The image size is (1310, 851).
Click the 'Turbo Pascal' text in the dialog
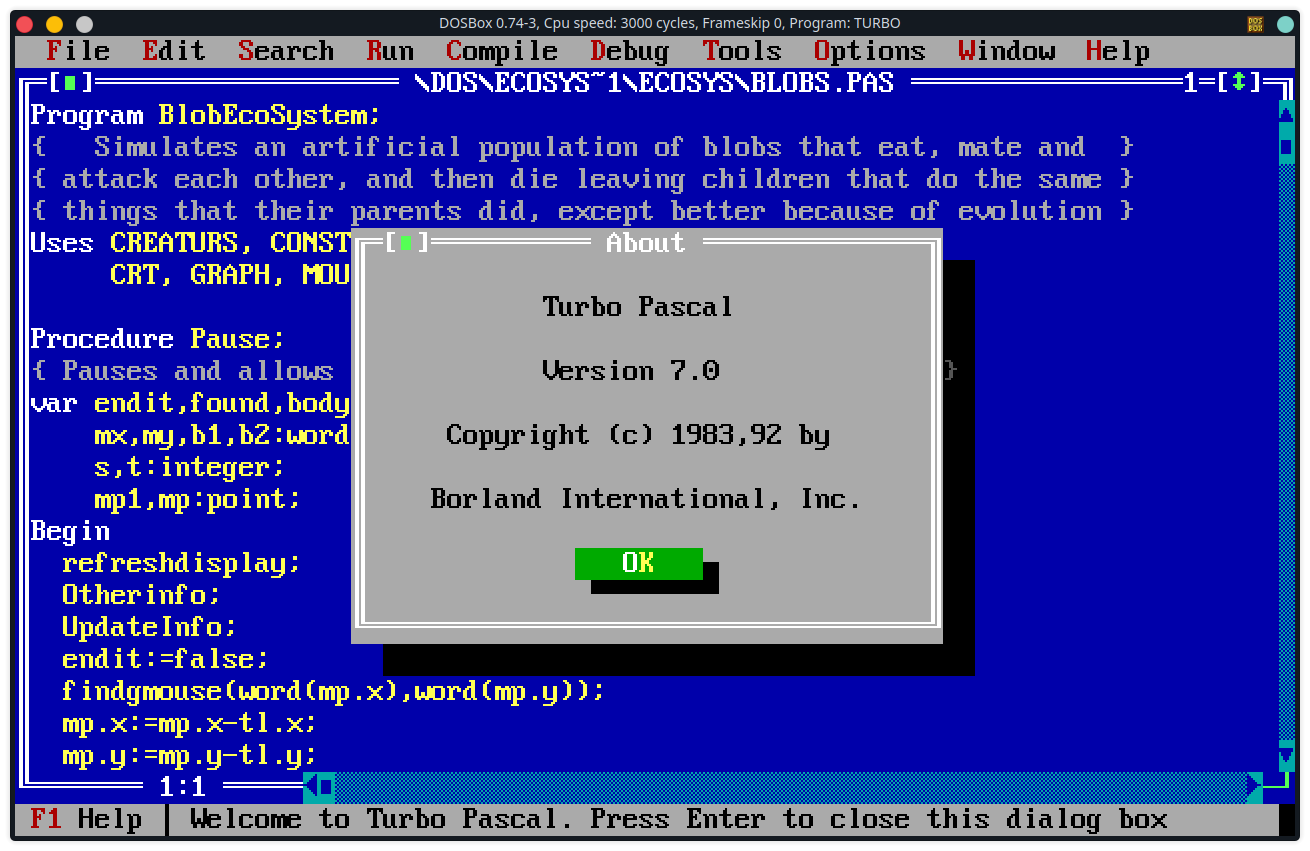point(638,306)
